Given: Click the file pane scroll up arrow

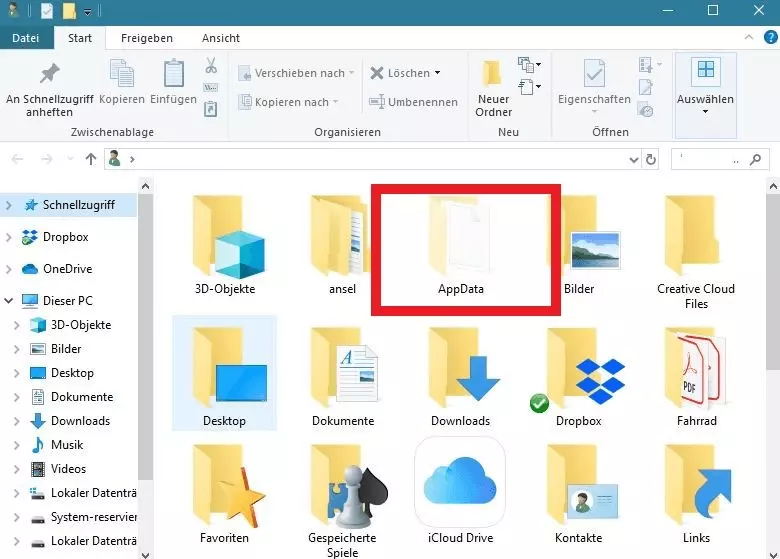Looking at the screenshot, I should (773, 186).
